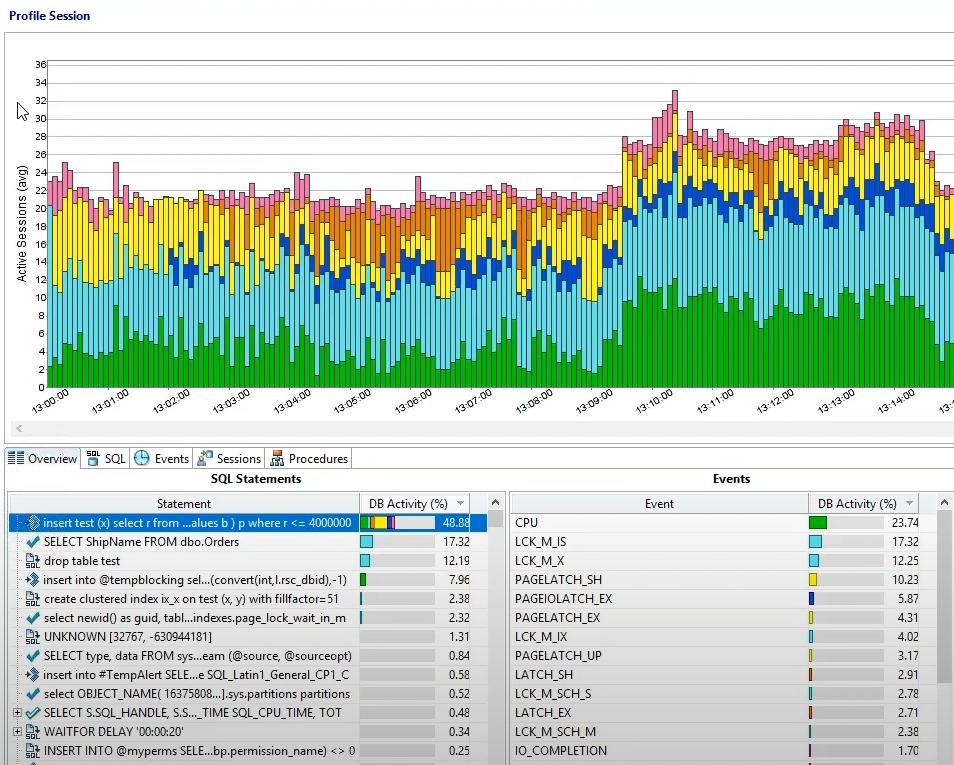Click the green CPU color swatch

tap(818, 523)
